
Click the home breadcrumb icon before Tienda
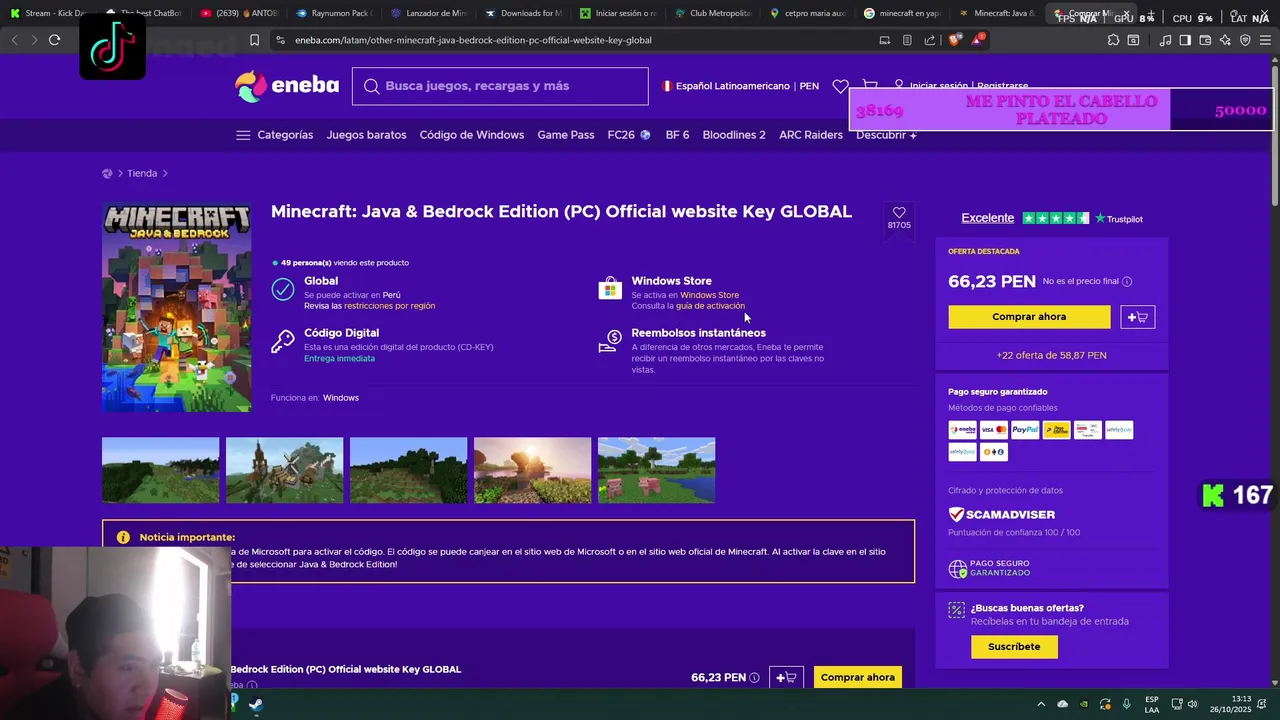coord(107,173)
